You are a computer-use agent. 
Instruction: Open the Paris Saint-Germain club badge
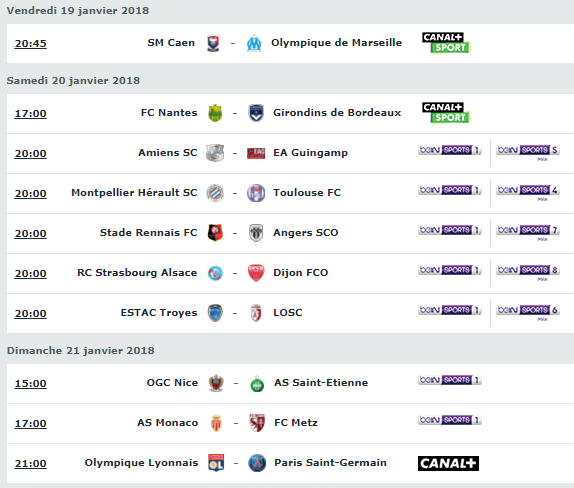(257, 463)
